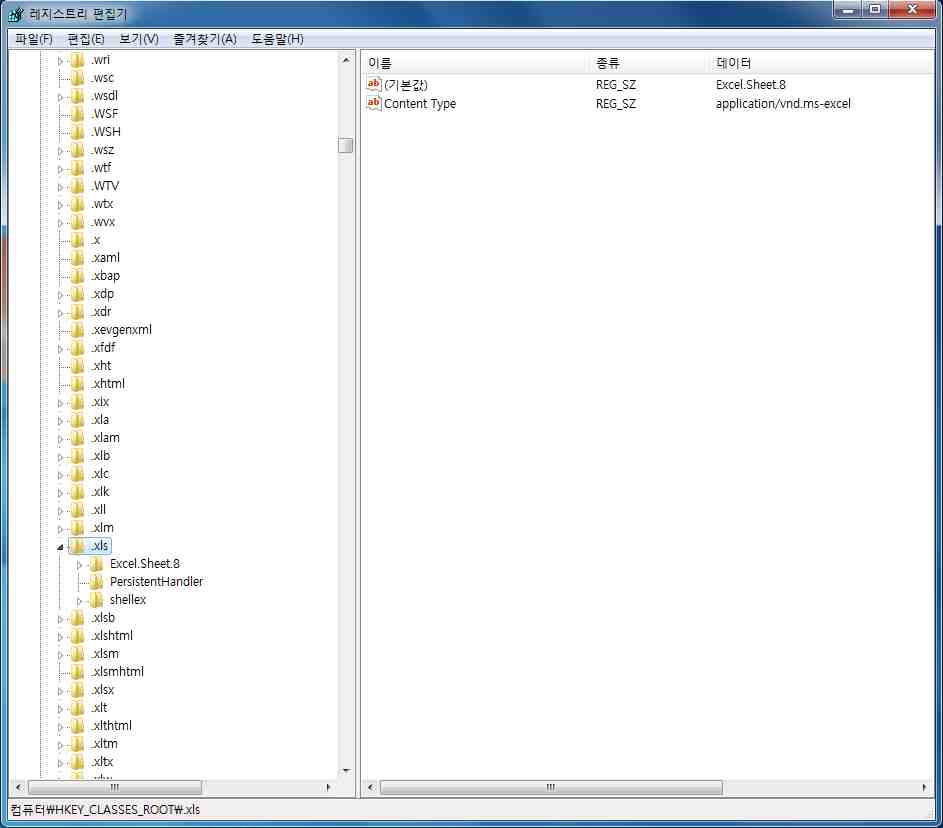Expand the .xlm key
This screenshot has height=828, width=943.
(x=60, y=529)
